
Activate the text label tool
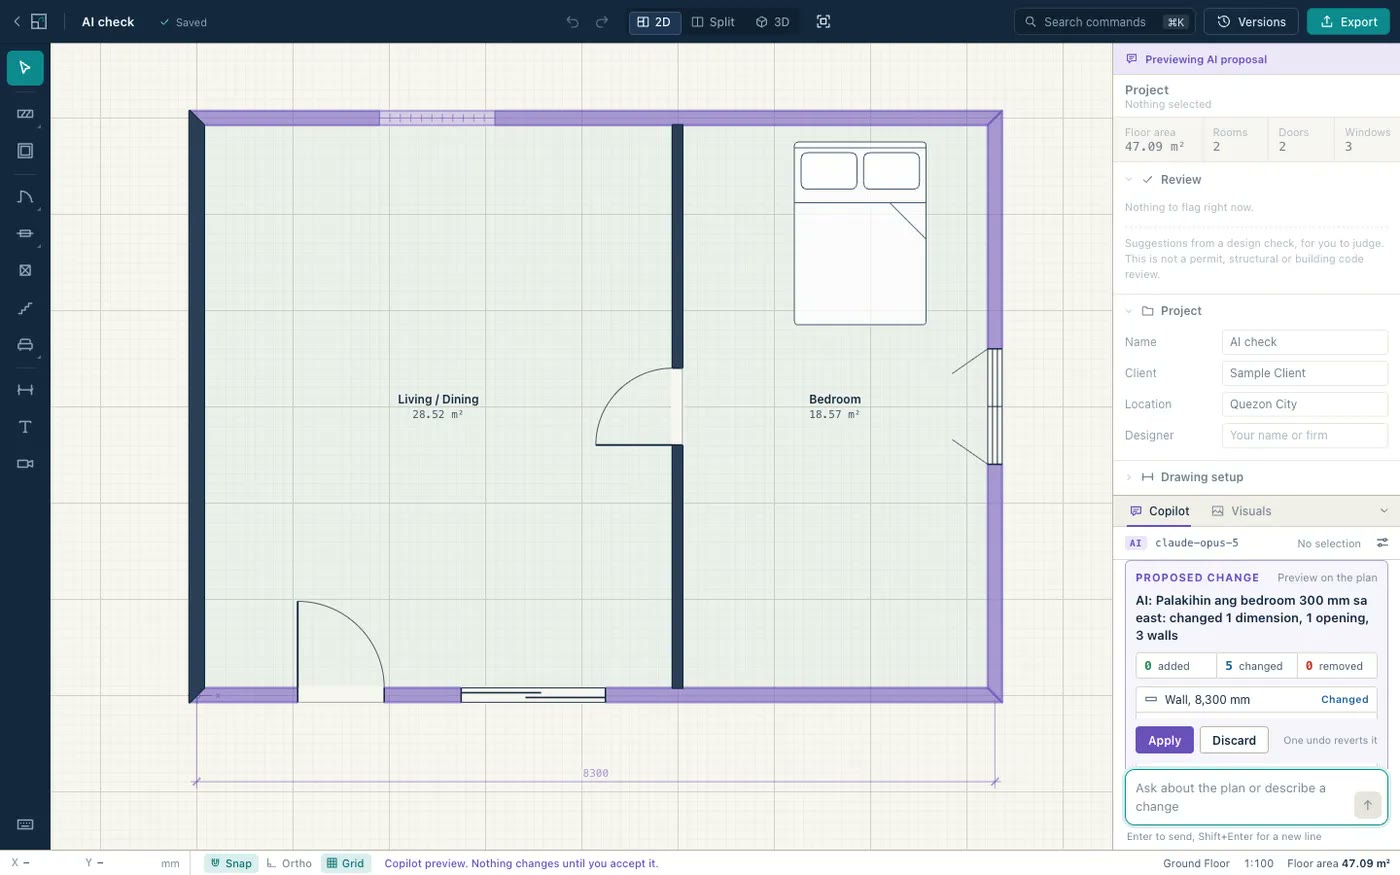click(25, 427)
